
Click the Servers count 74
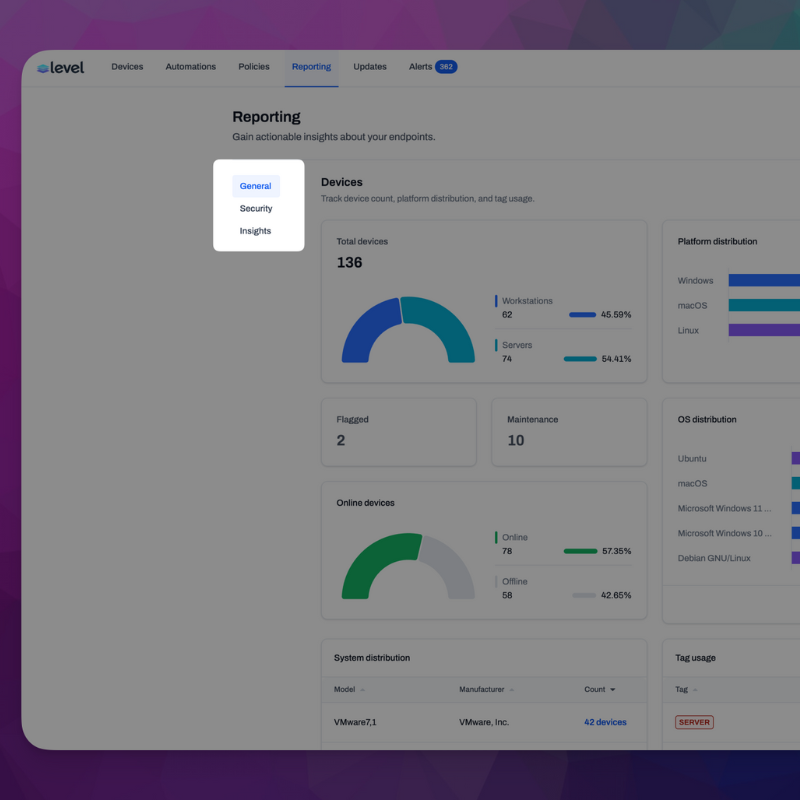coord(507,359)
